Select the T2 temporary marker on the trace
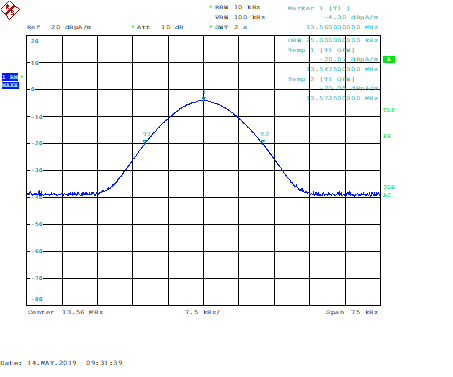Image resolution: width=453 pixels, height=377 pixels. click(x=263, y=141)
